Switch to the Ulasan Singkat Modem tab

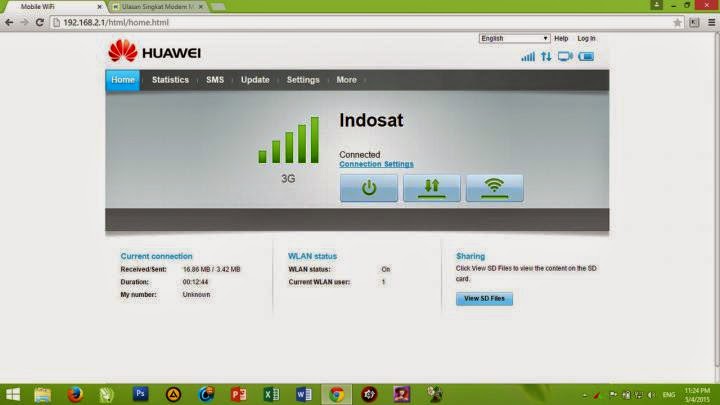pyautogui.click(x=156, y=7)
